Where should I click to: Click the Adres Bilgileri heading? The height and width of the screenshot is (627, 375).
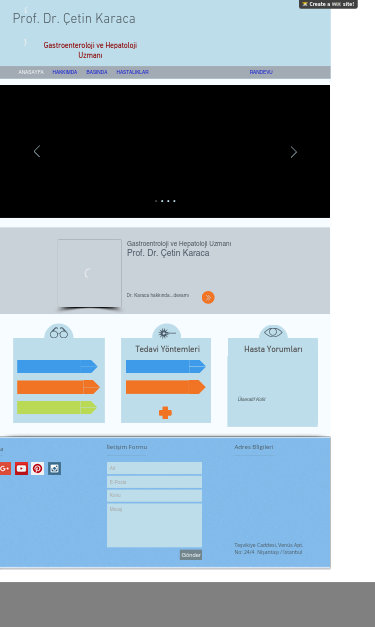(253, 447)
